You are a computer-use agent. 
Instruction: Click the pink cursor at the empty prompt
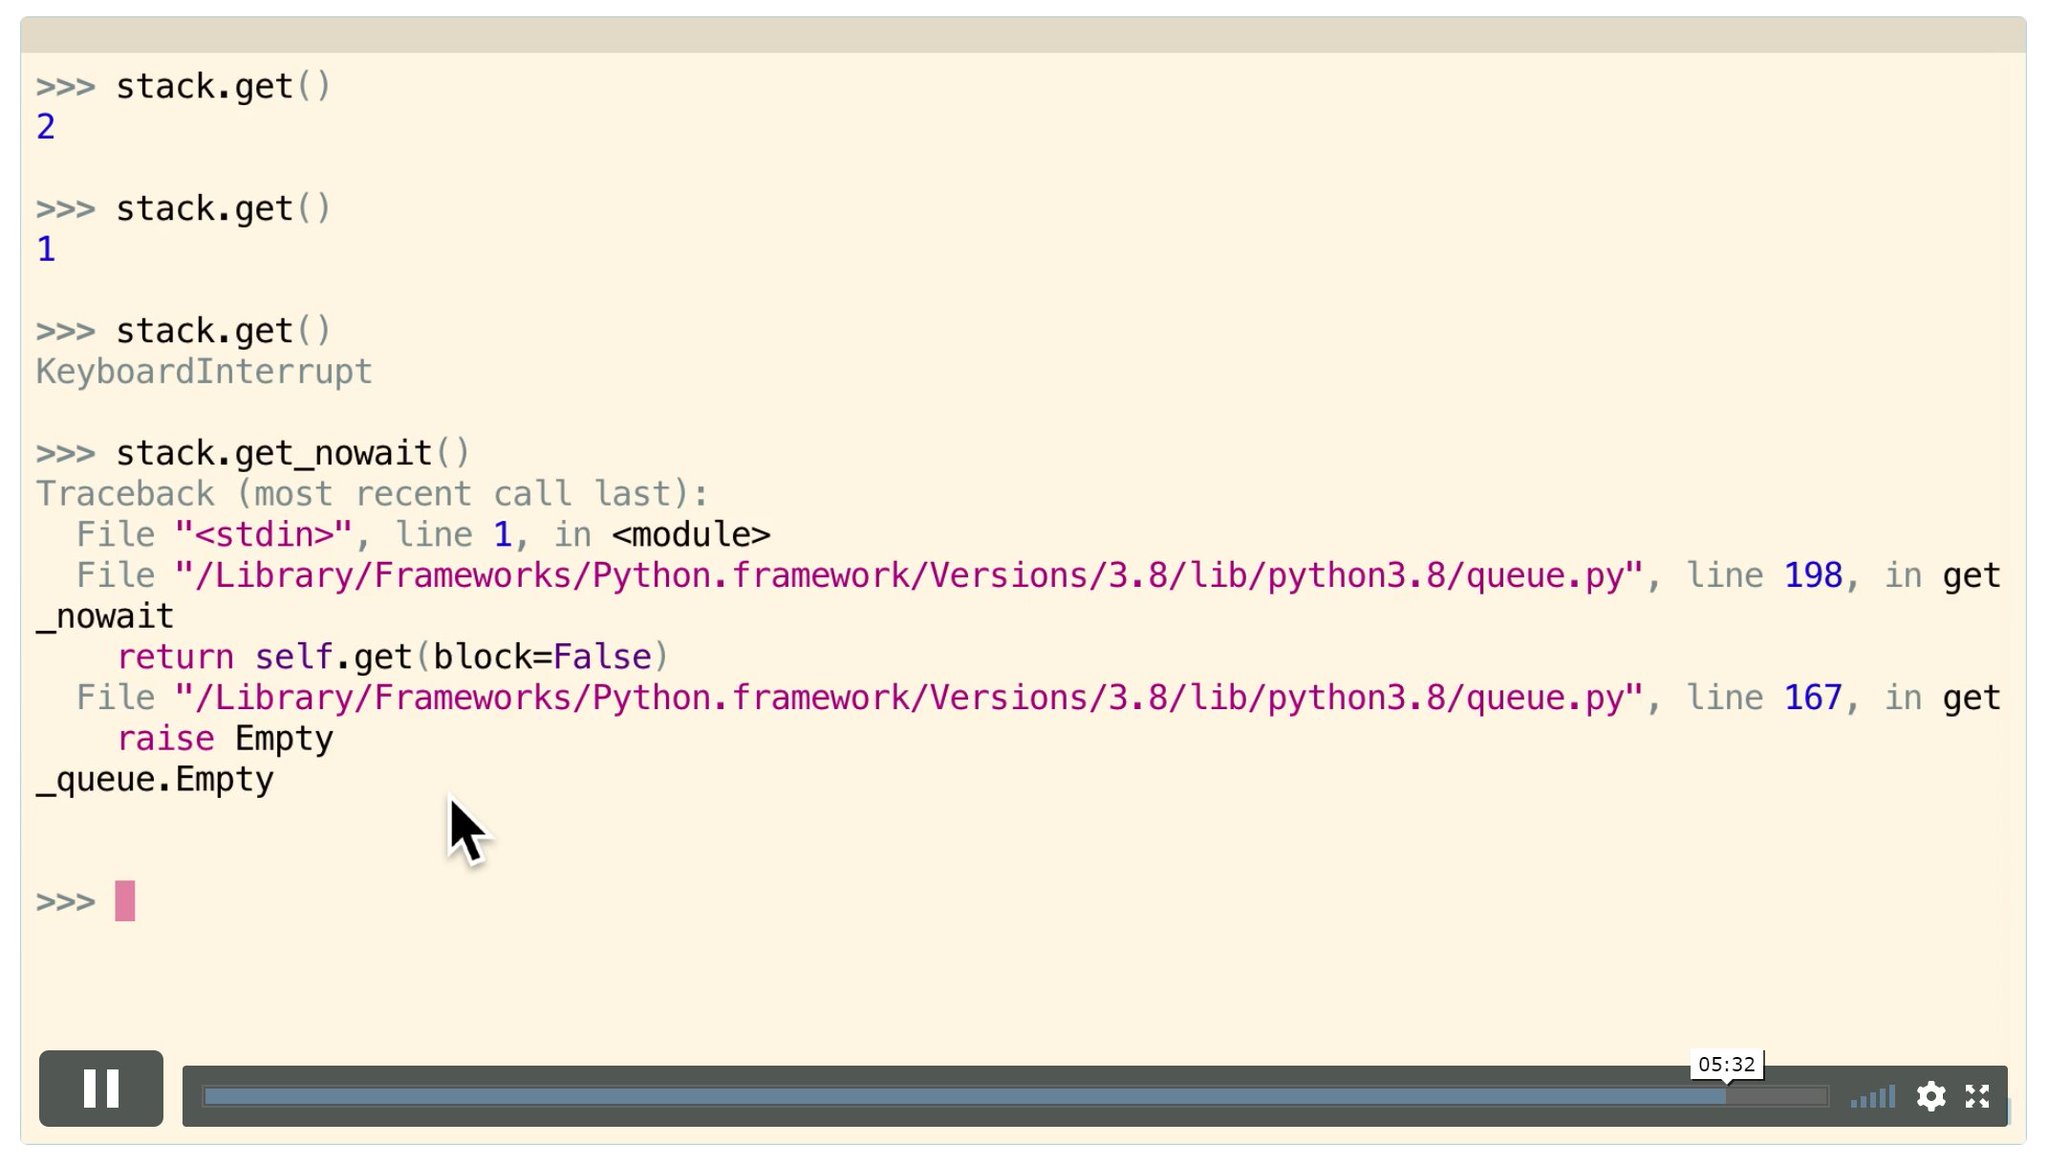click(125, 901)
